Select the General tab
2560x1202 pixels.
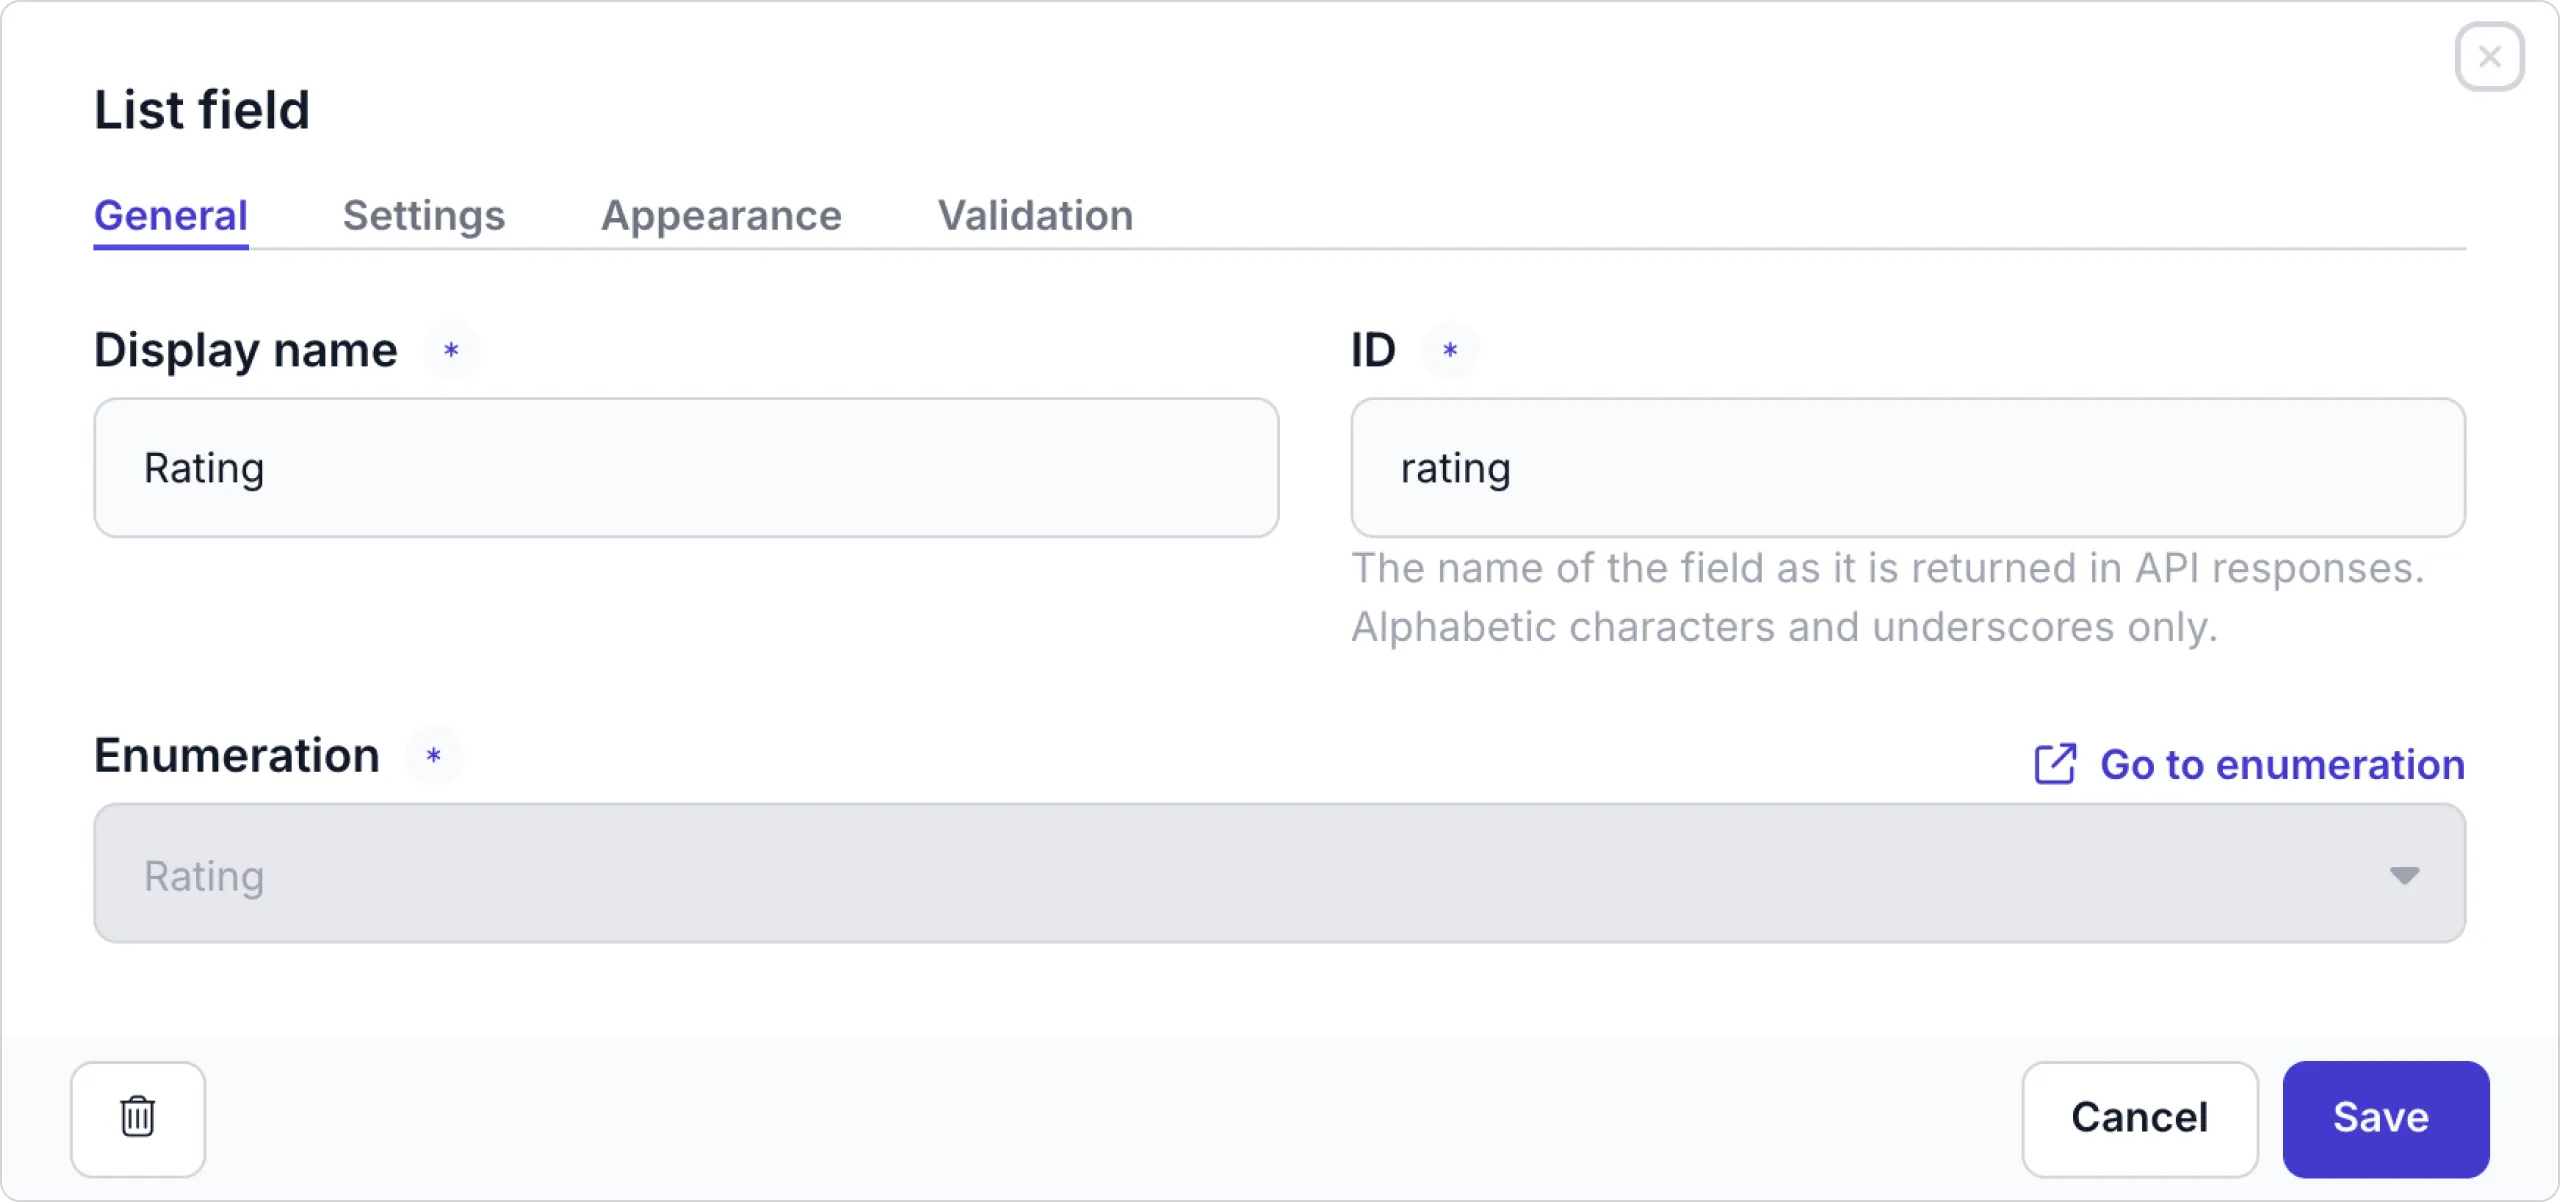170,215
